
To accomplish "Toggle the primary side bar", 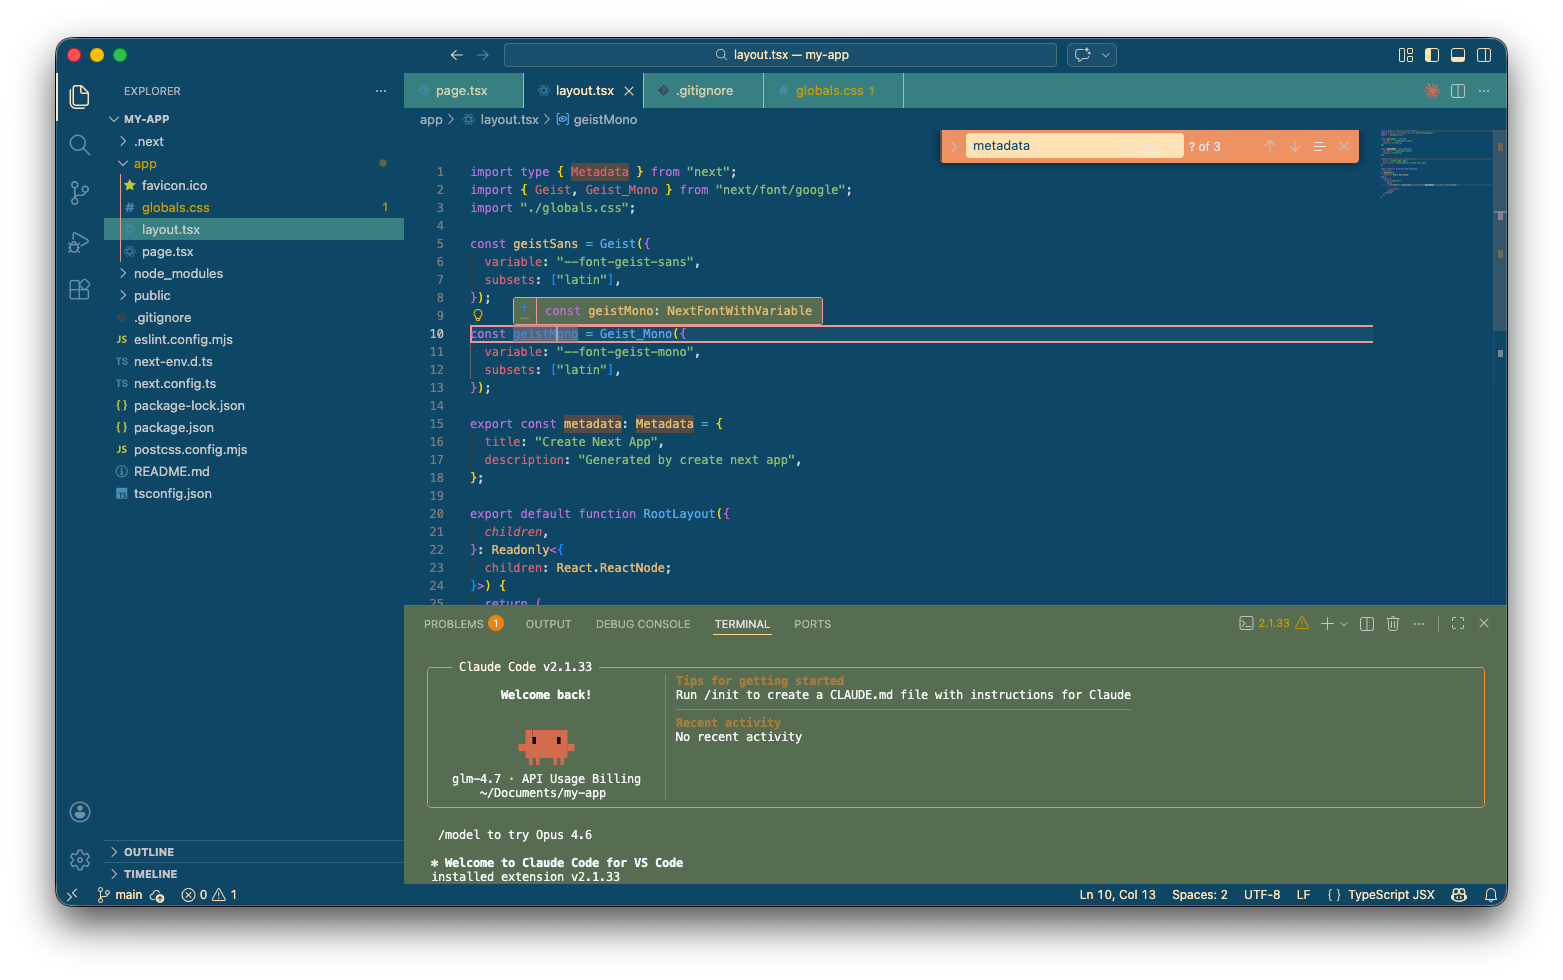I will click(x=1432, y=55).
